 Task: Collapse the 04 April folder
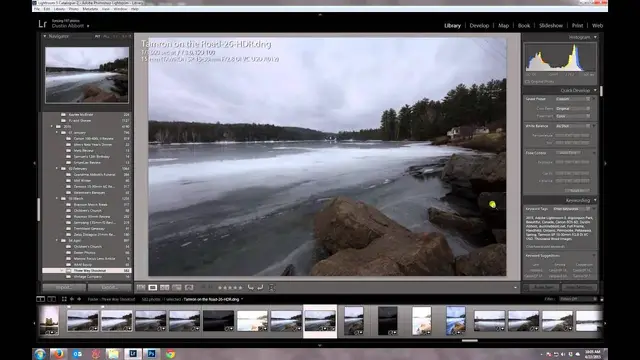57,240
